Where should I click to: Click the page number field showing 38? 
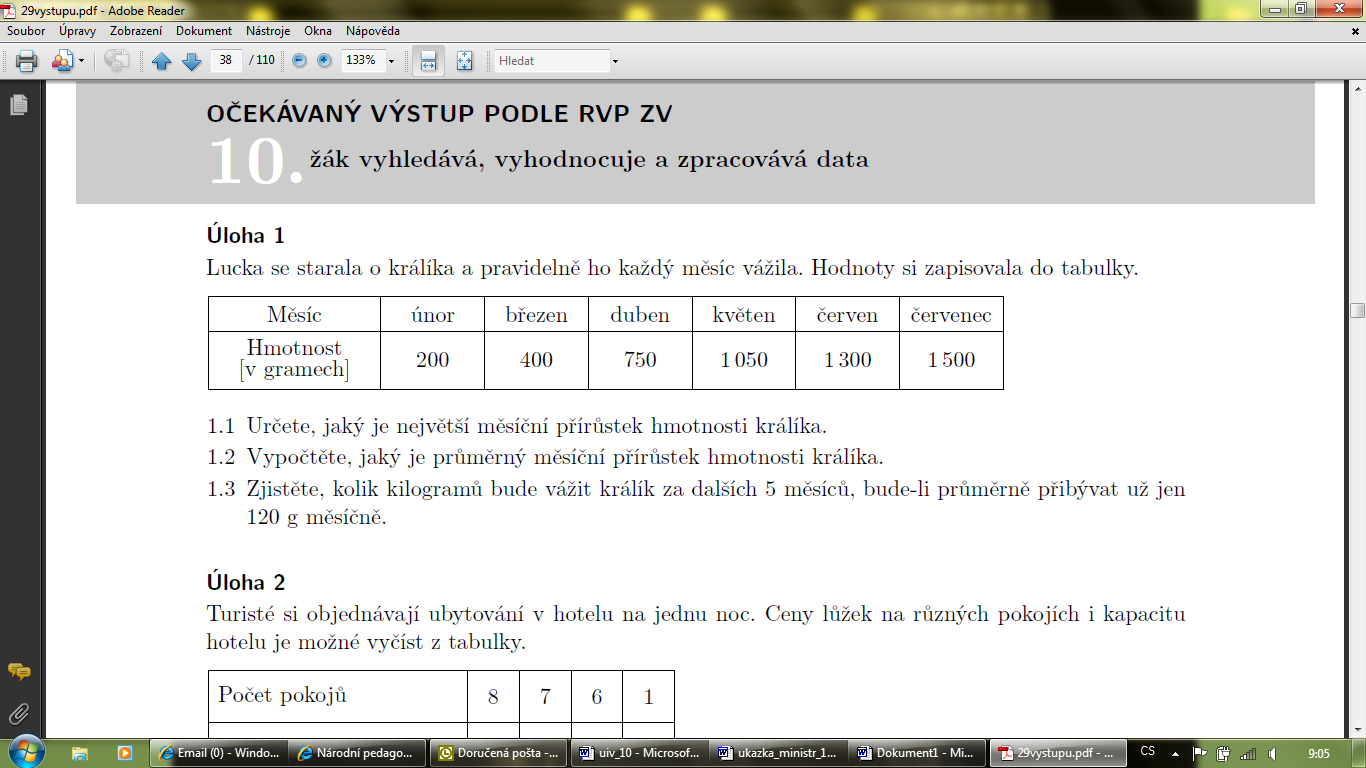click(226, 61)
